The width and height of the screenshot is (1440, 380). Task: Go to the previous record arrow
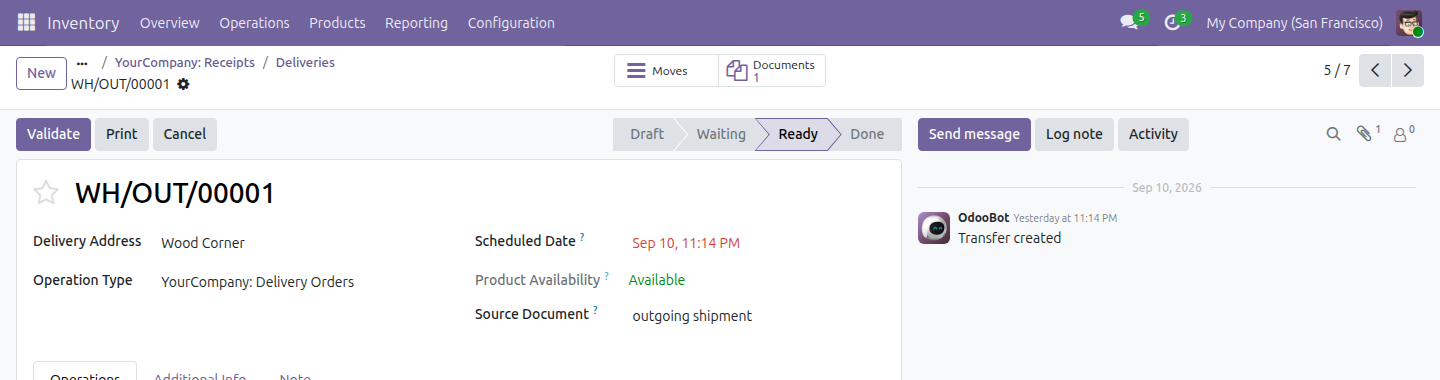pyautogui.click(x=1375, y=70)
